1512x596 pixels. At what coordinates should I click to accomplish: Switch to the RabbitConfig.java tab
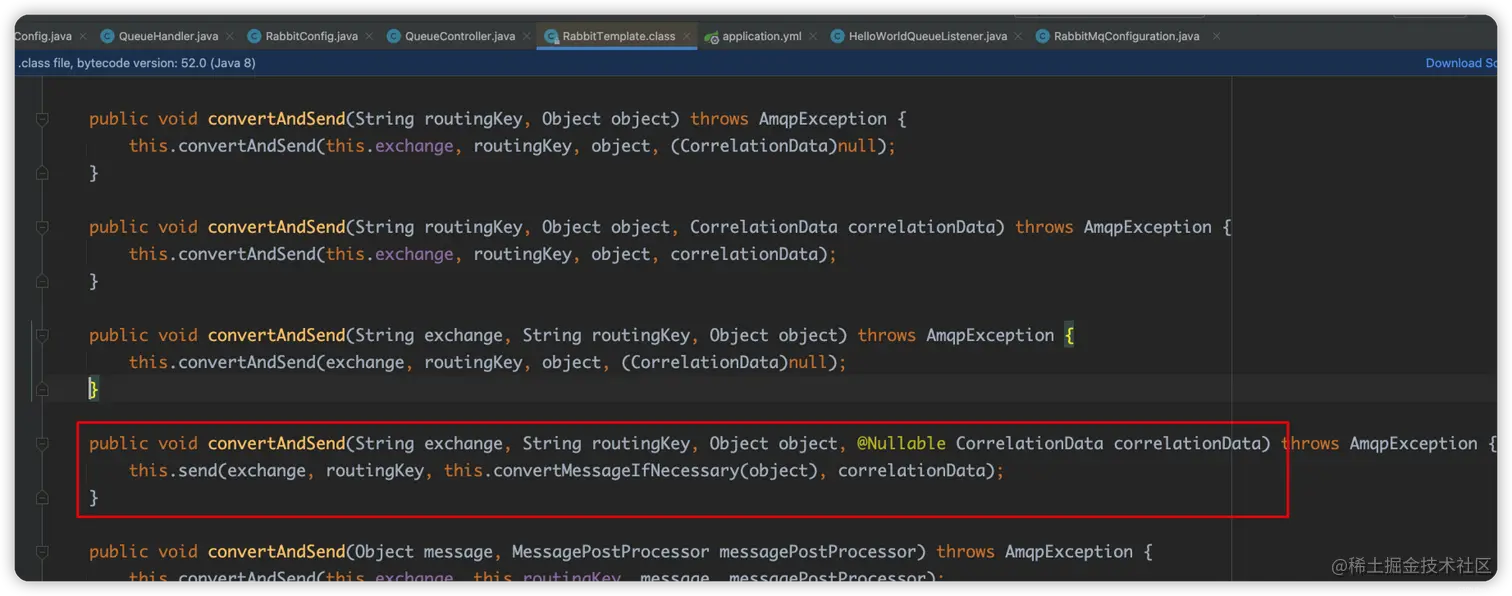pos(311,36)
